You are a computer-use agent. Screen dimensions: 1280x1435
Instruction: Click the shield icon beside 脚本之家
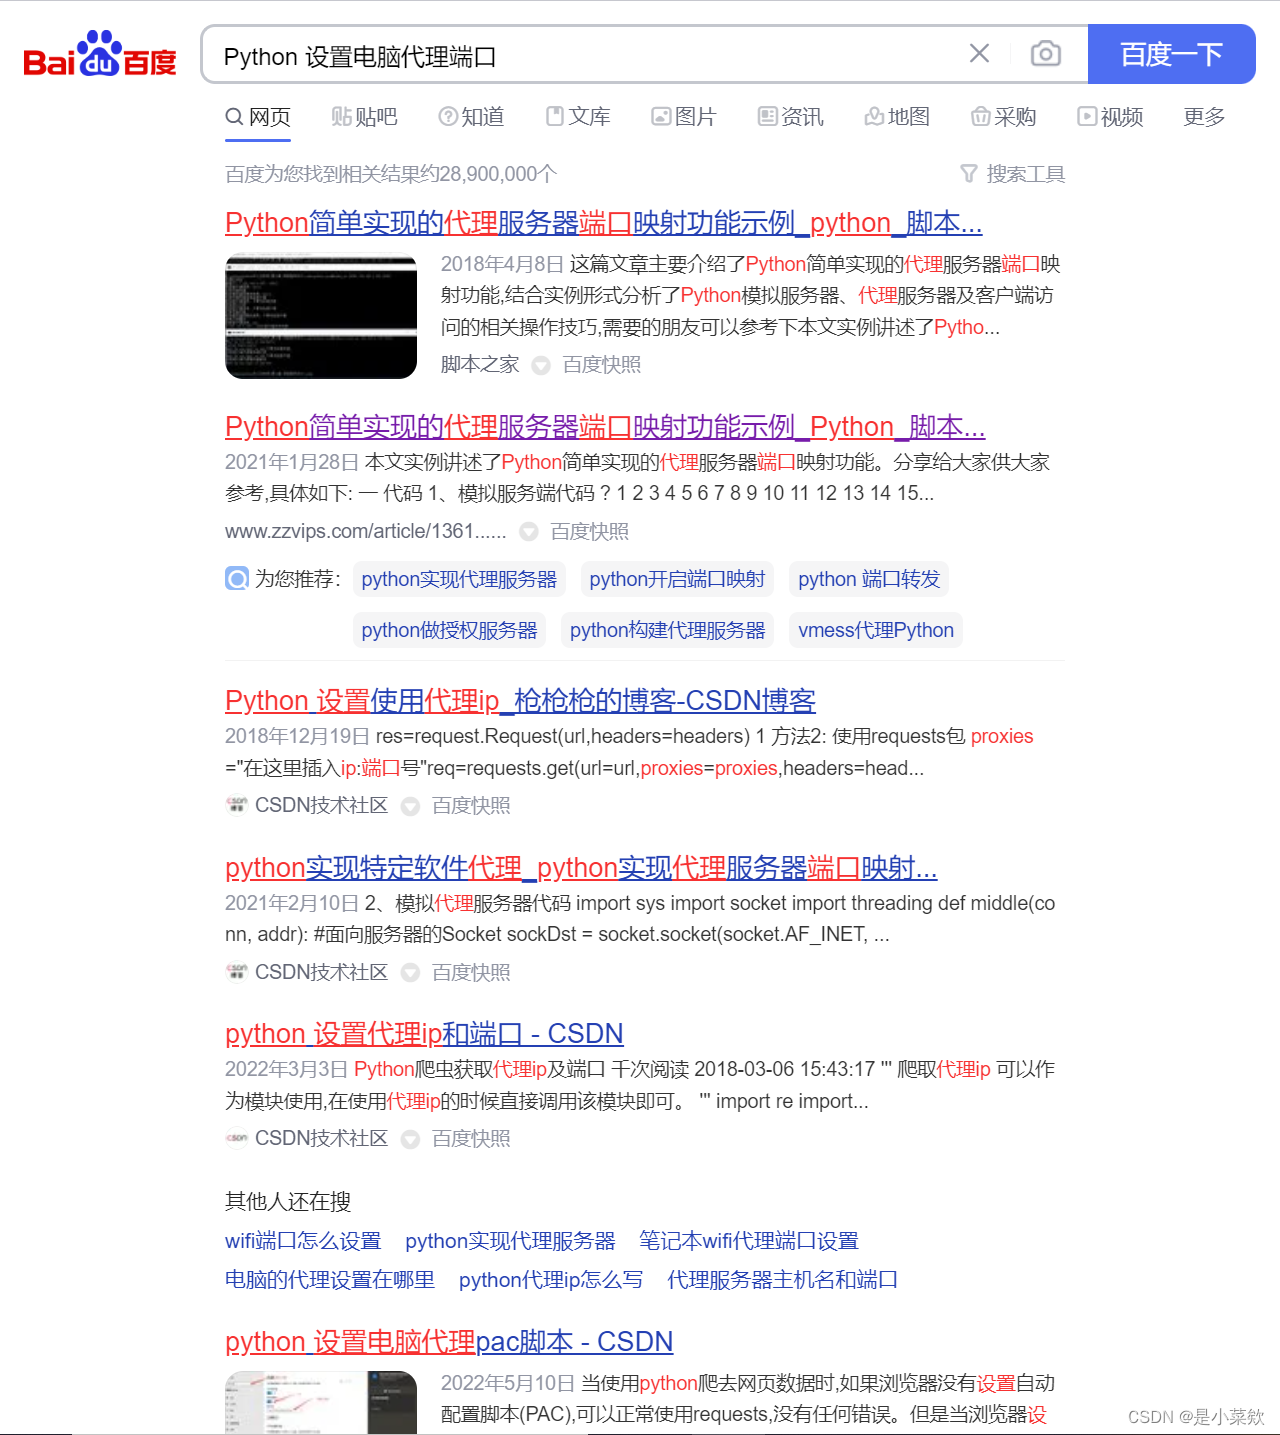point(541,365)
